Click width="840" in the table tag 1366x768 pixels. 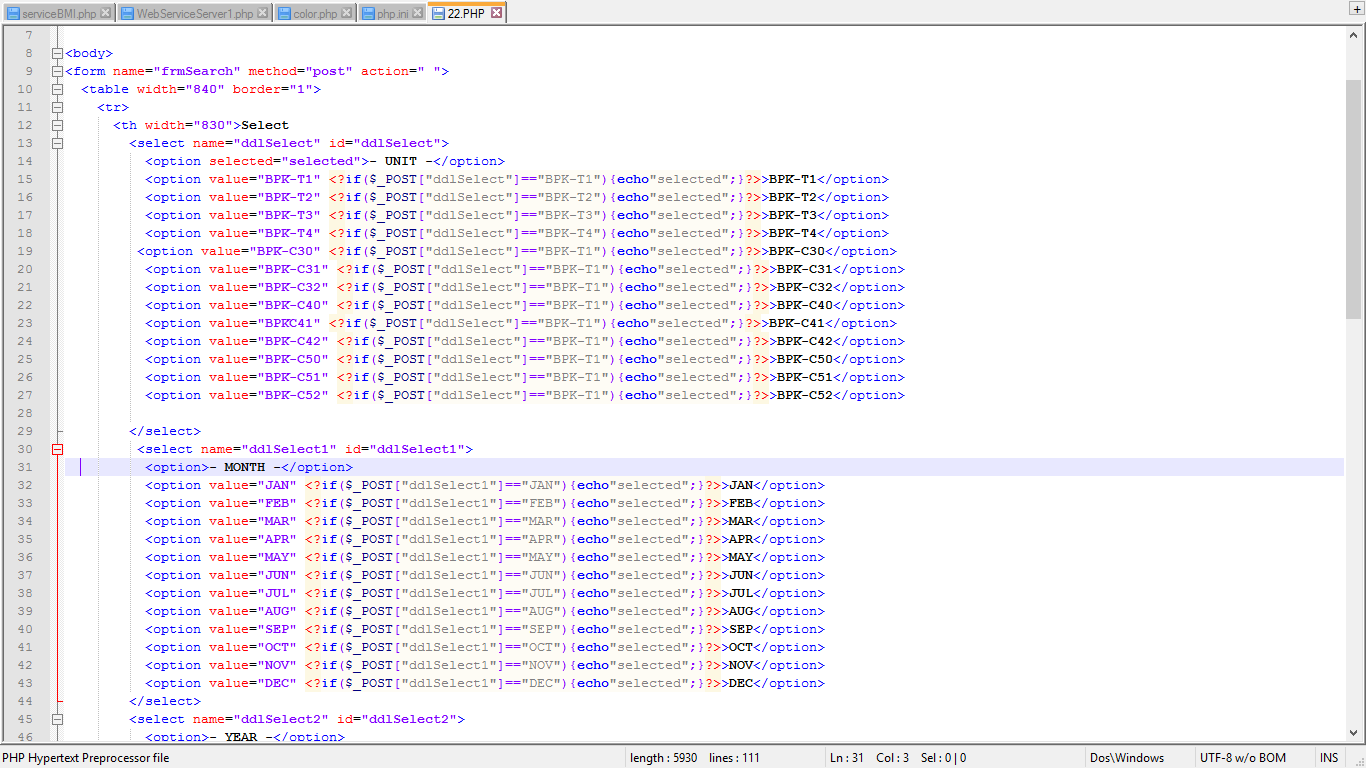[x=181, y=89]
